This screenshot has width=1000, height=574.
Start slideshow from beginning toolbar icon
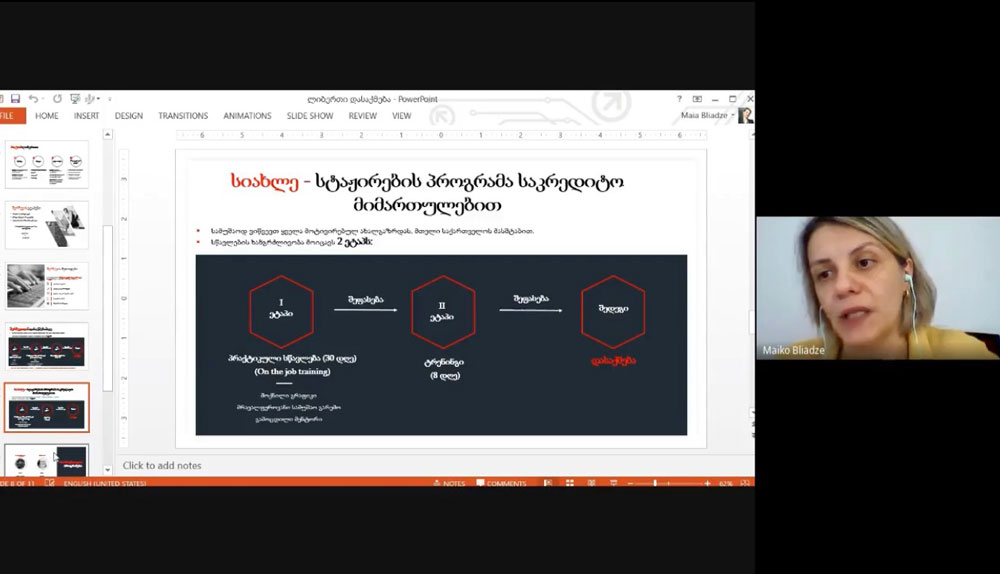click(75, 99)
